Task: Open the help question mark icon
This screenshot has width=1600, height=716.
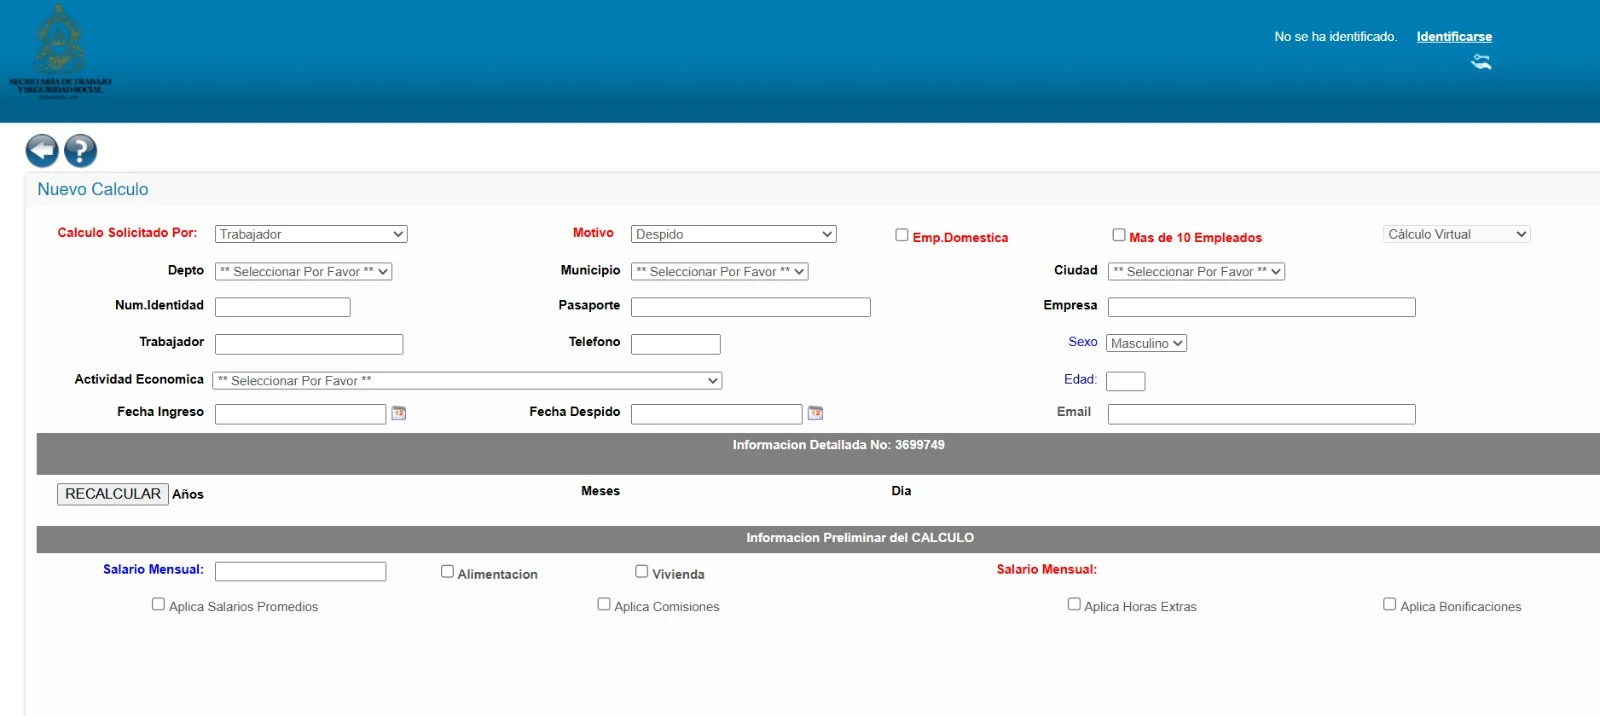Action: (x=81, y=151)
